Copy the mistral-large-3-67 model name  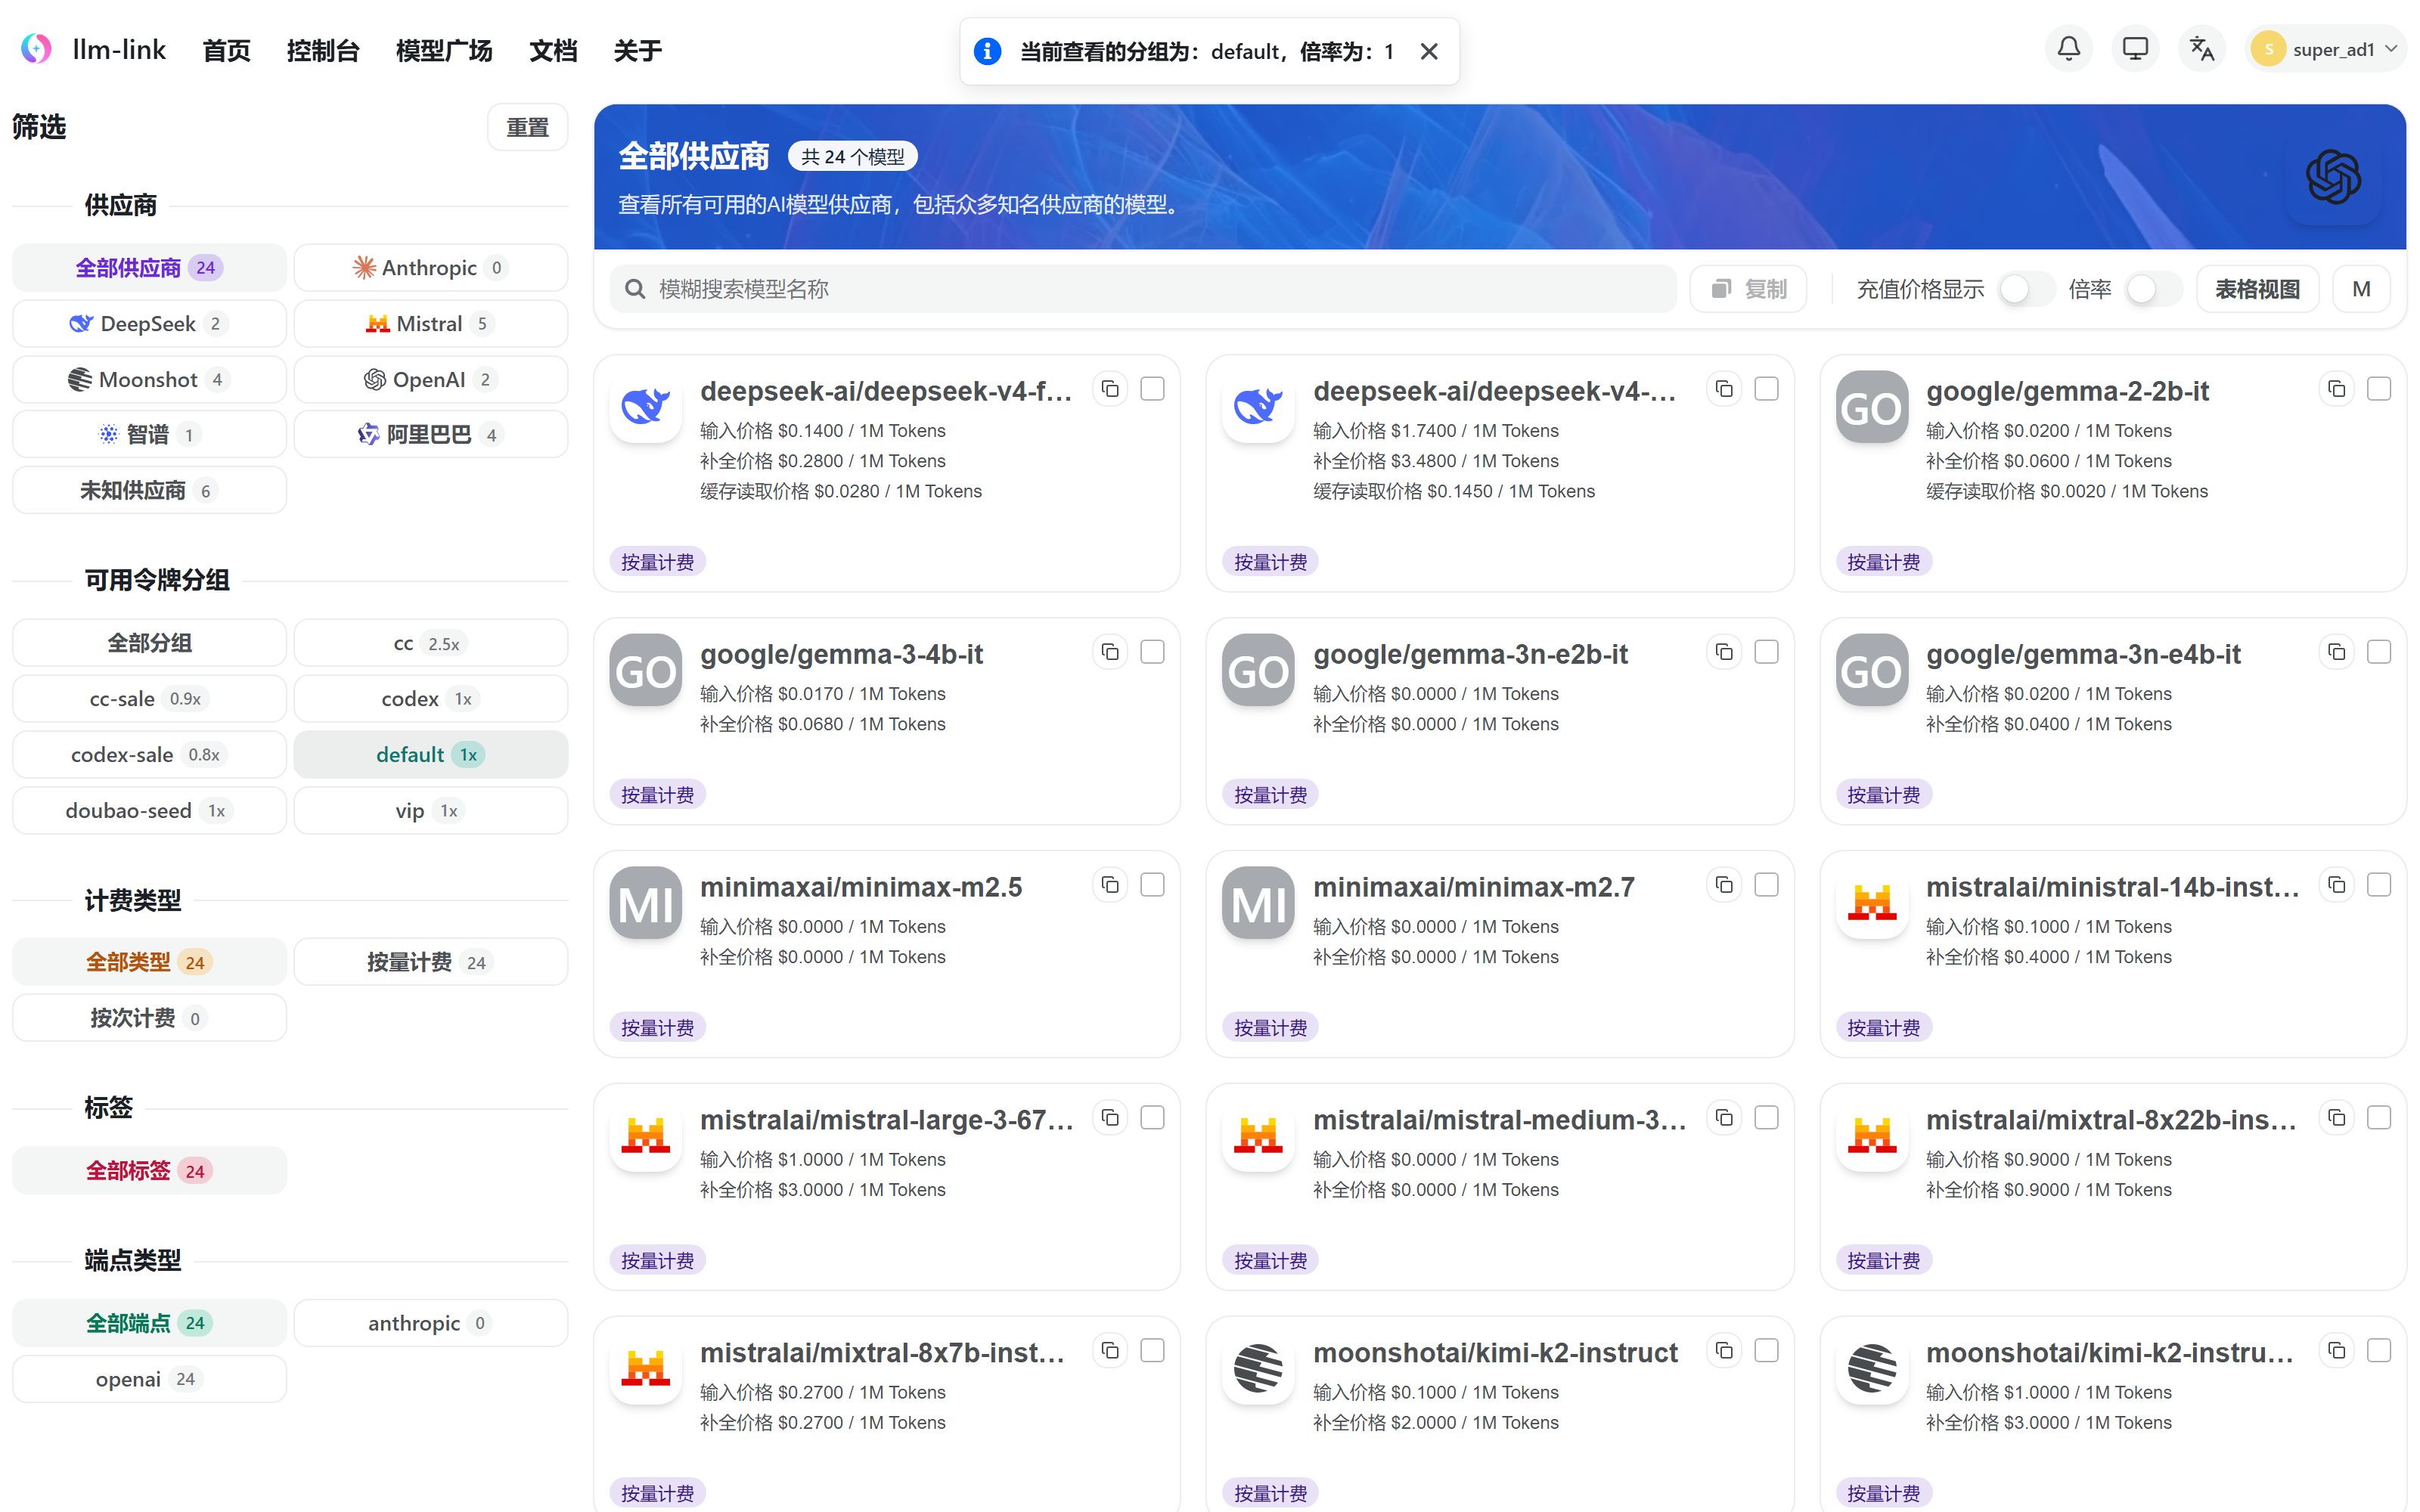tap(1110, 1118)
